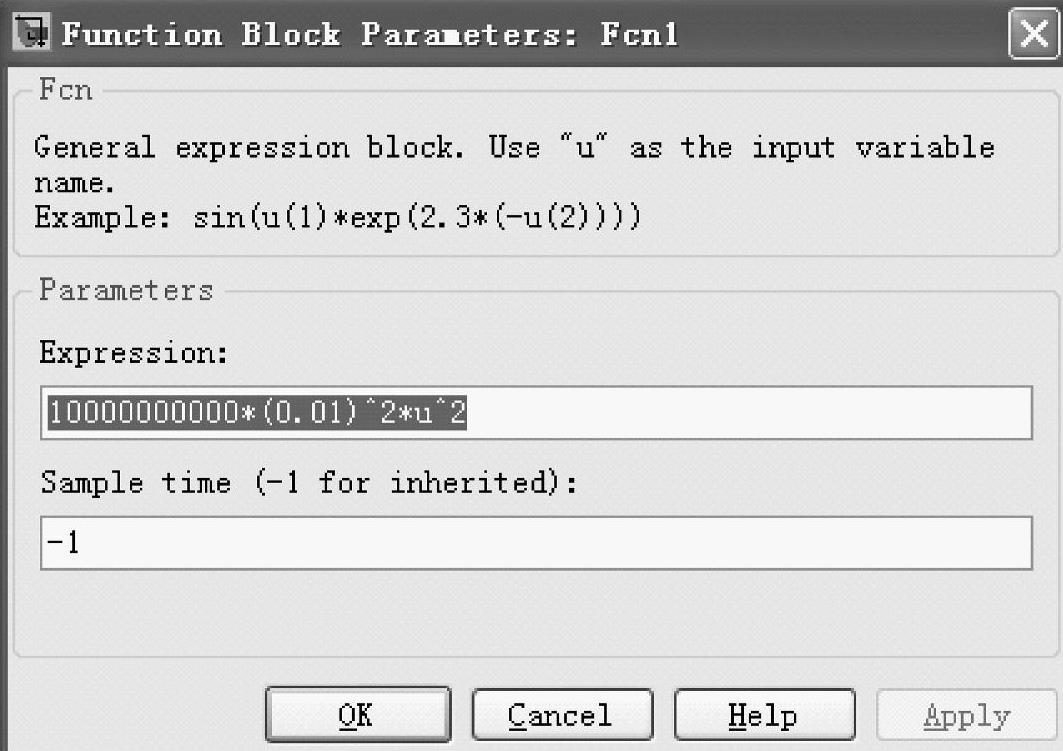Click the General expression block description line
The width and height of the screenshot is (1063, 751).
click(x=514, y=148)
